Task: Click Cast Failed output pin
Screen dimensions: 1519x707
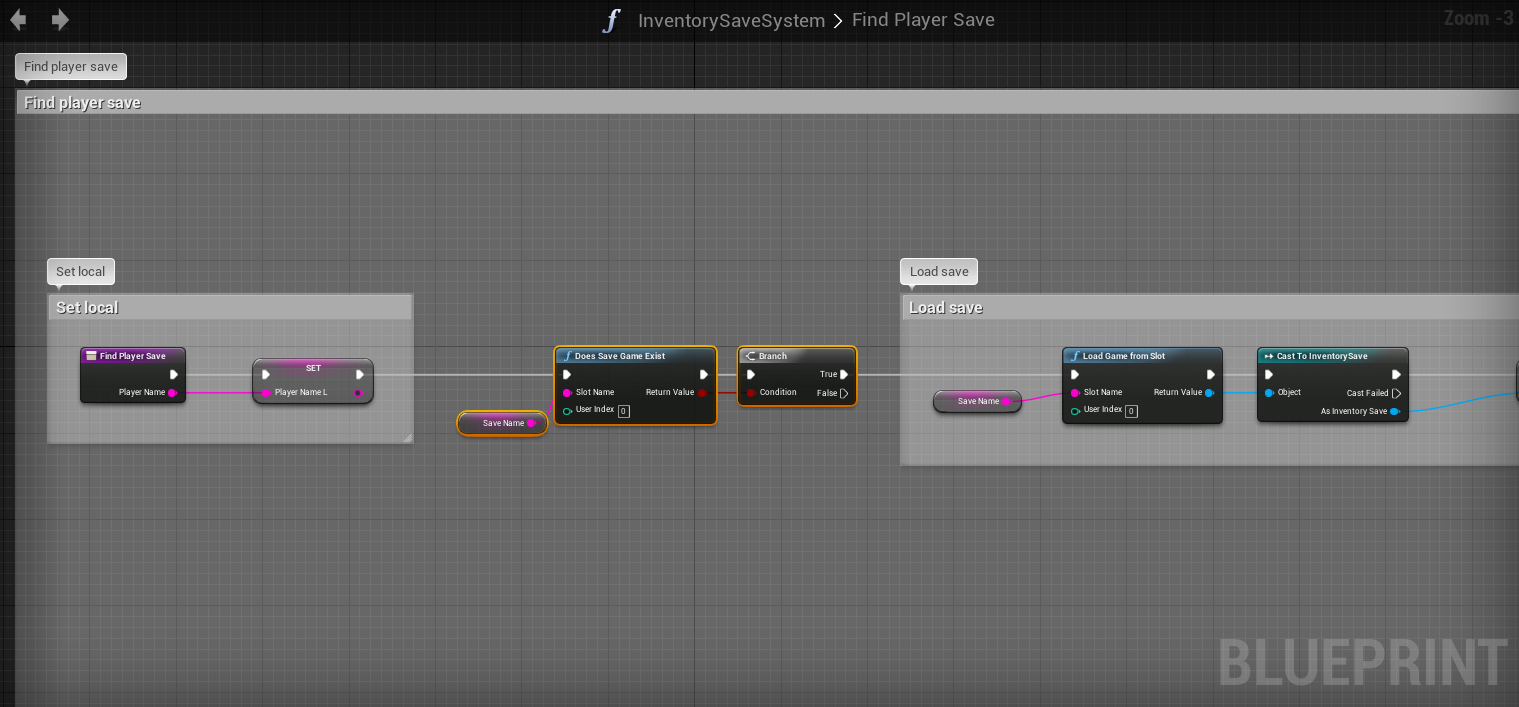Action: pyautogui.click(x=1396, y=394)
